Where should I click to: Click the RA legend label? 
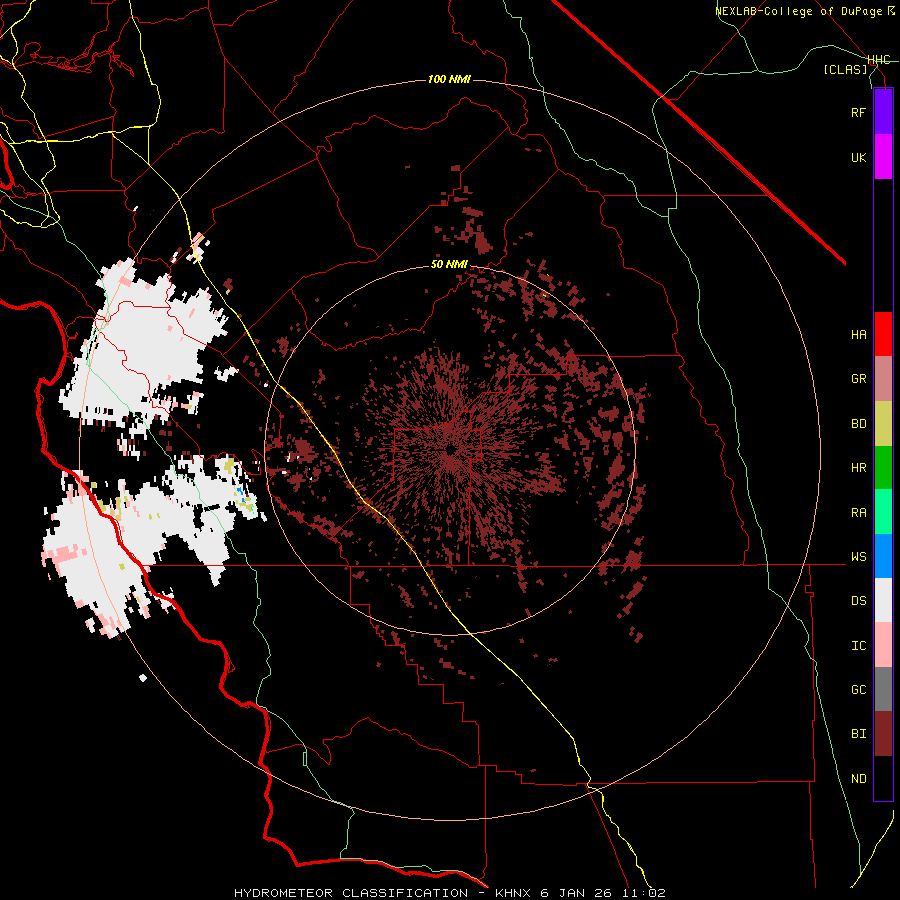click(x=859, y=512)
